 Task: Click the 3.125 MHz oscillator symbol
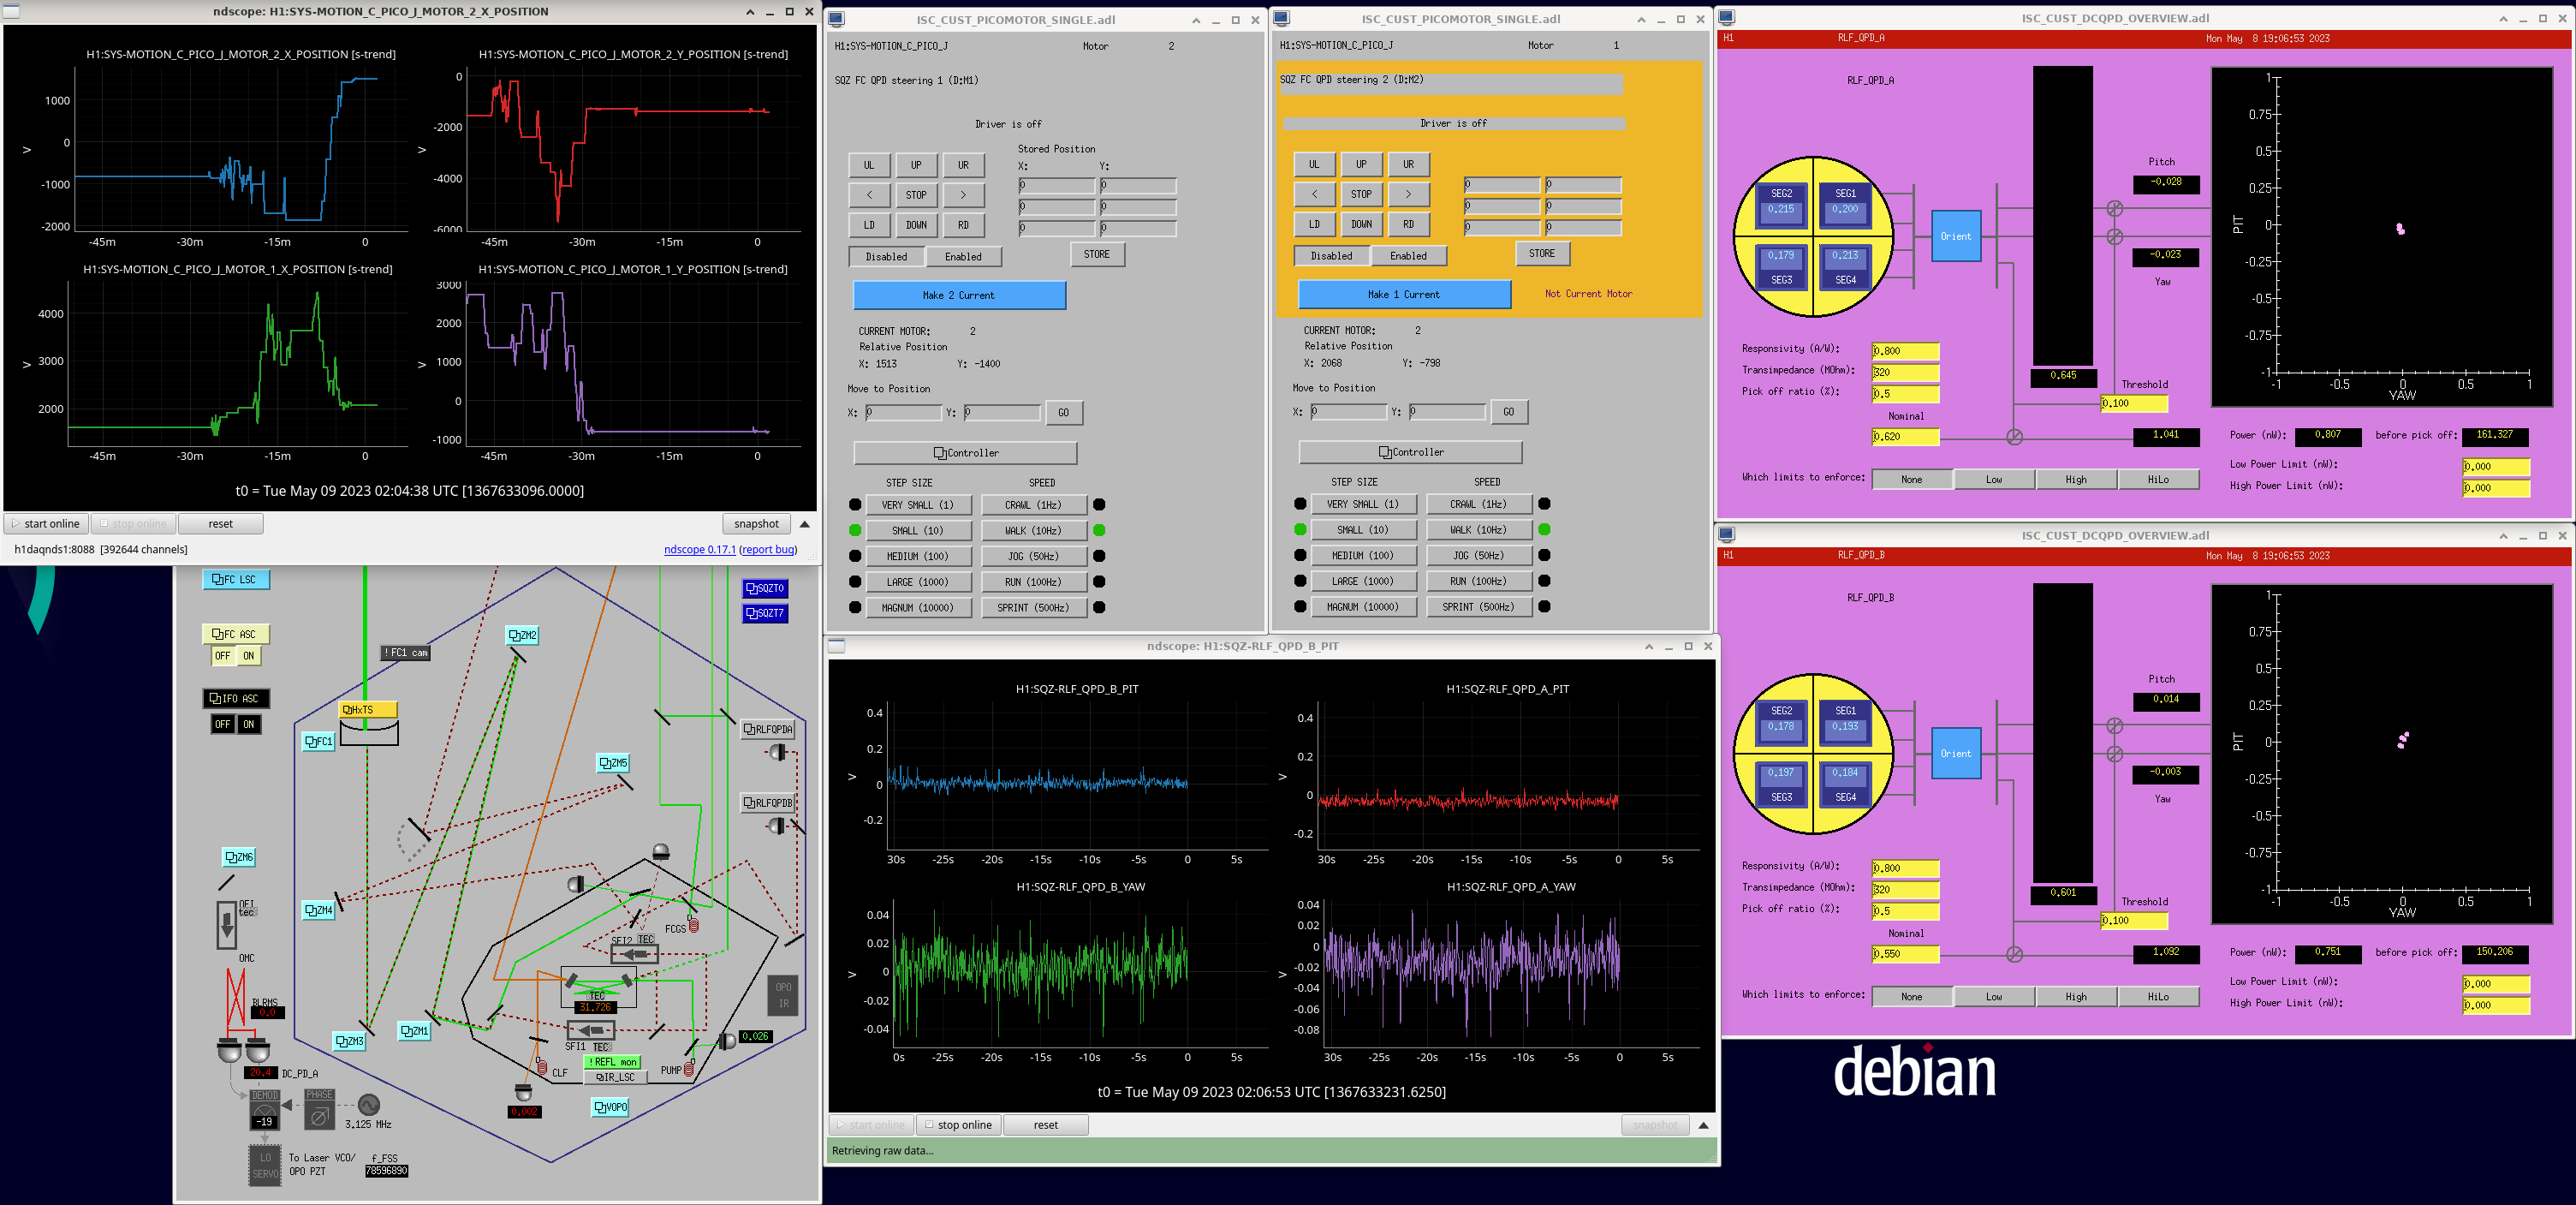click(x=369, y=1104)
